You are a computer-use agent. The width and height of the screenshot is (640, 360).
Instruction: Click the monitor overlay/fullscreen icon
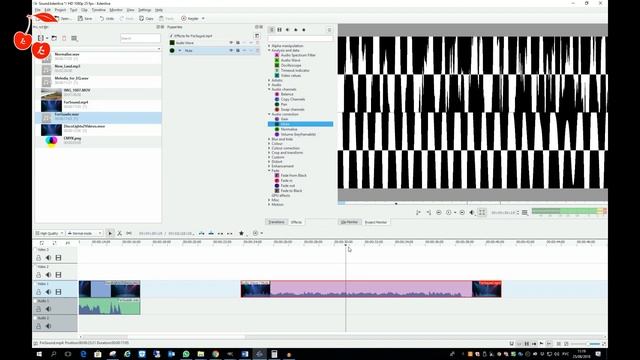482,213
